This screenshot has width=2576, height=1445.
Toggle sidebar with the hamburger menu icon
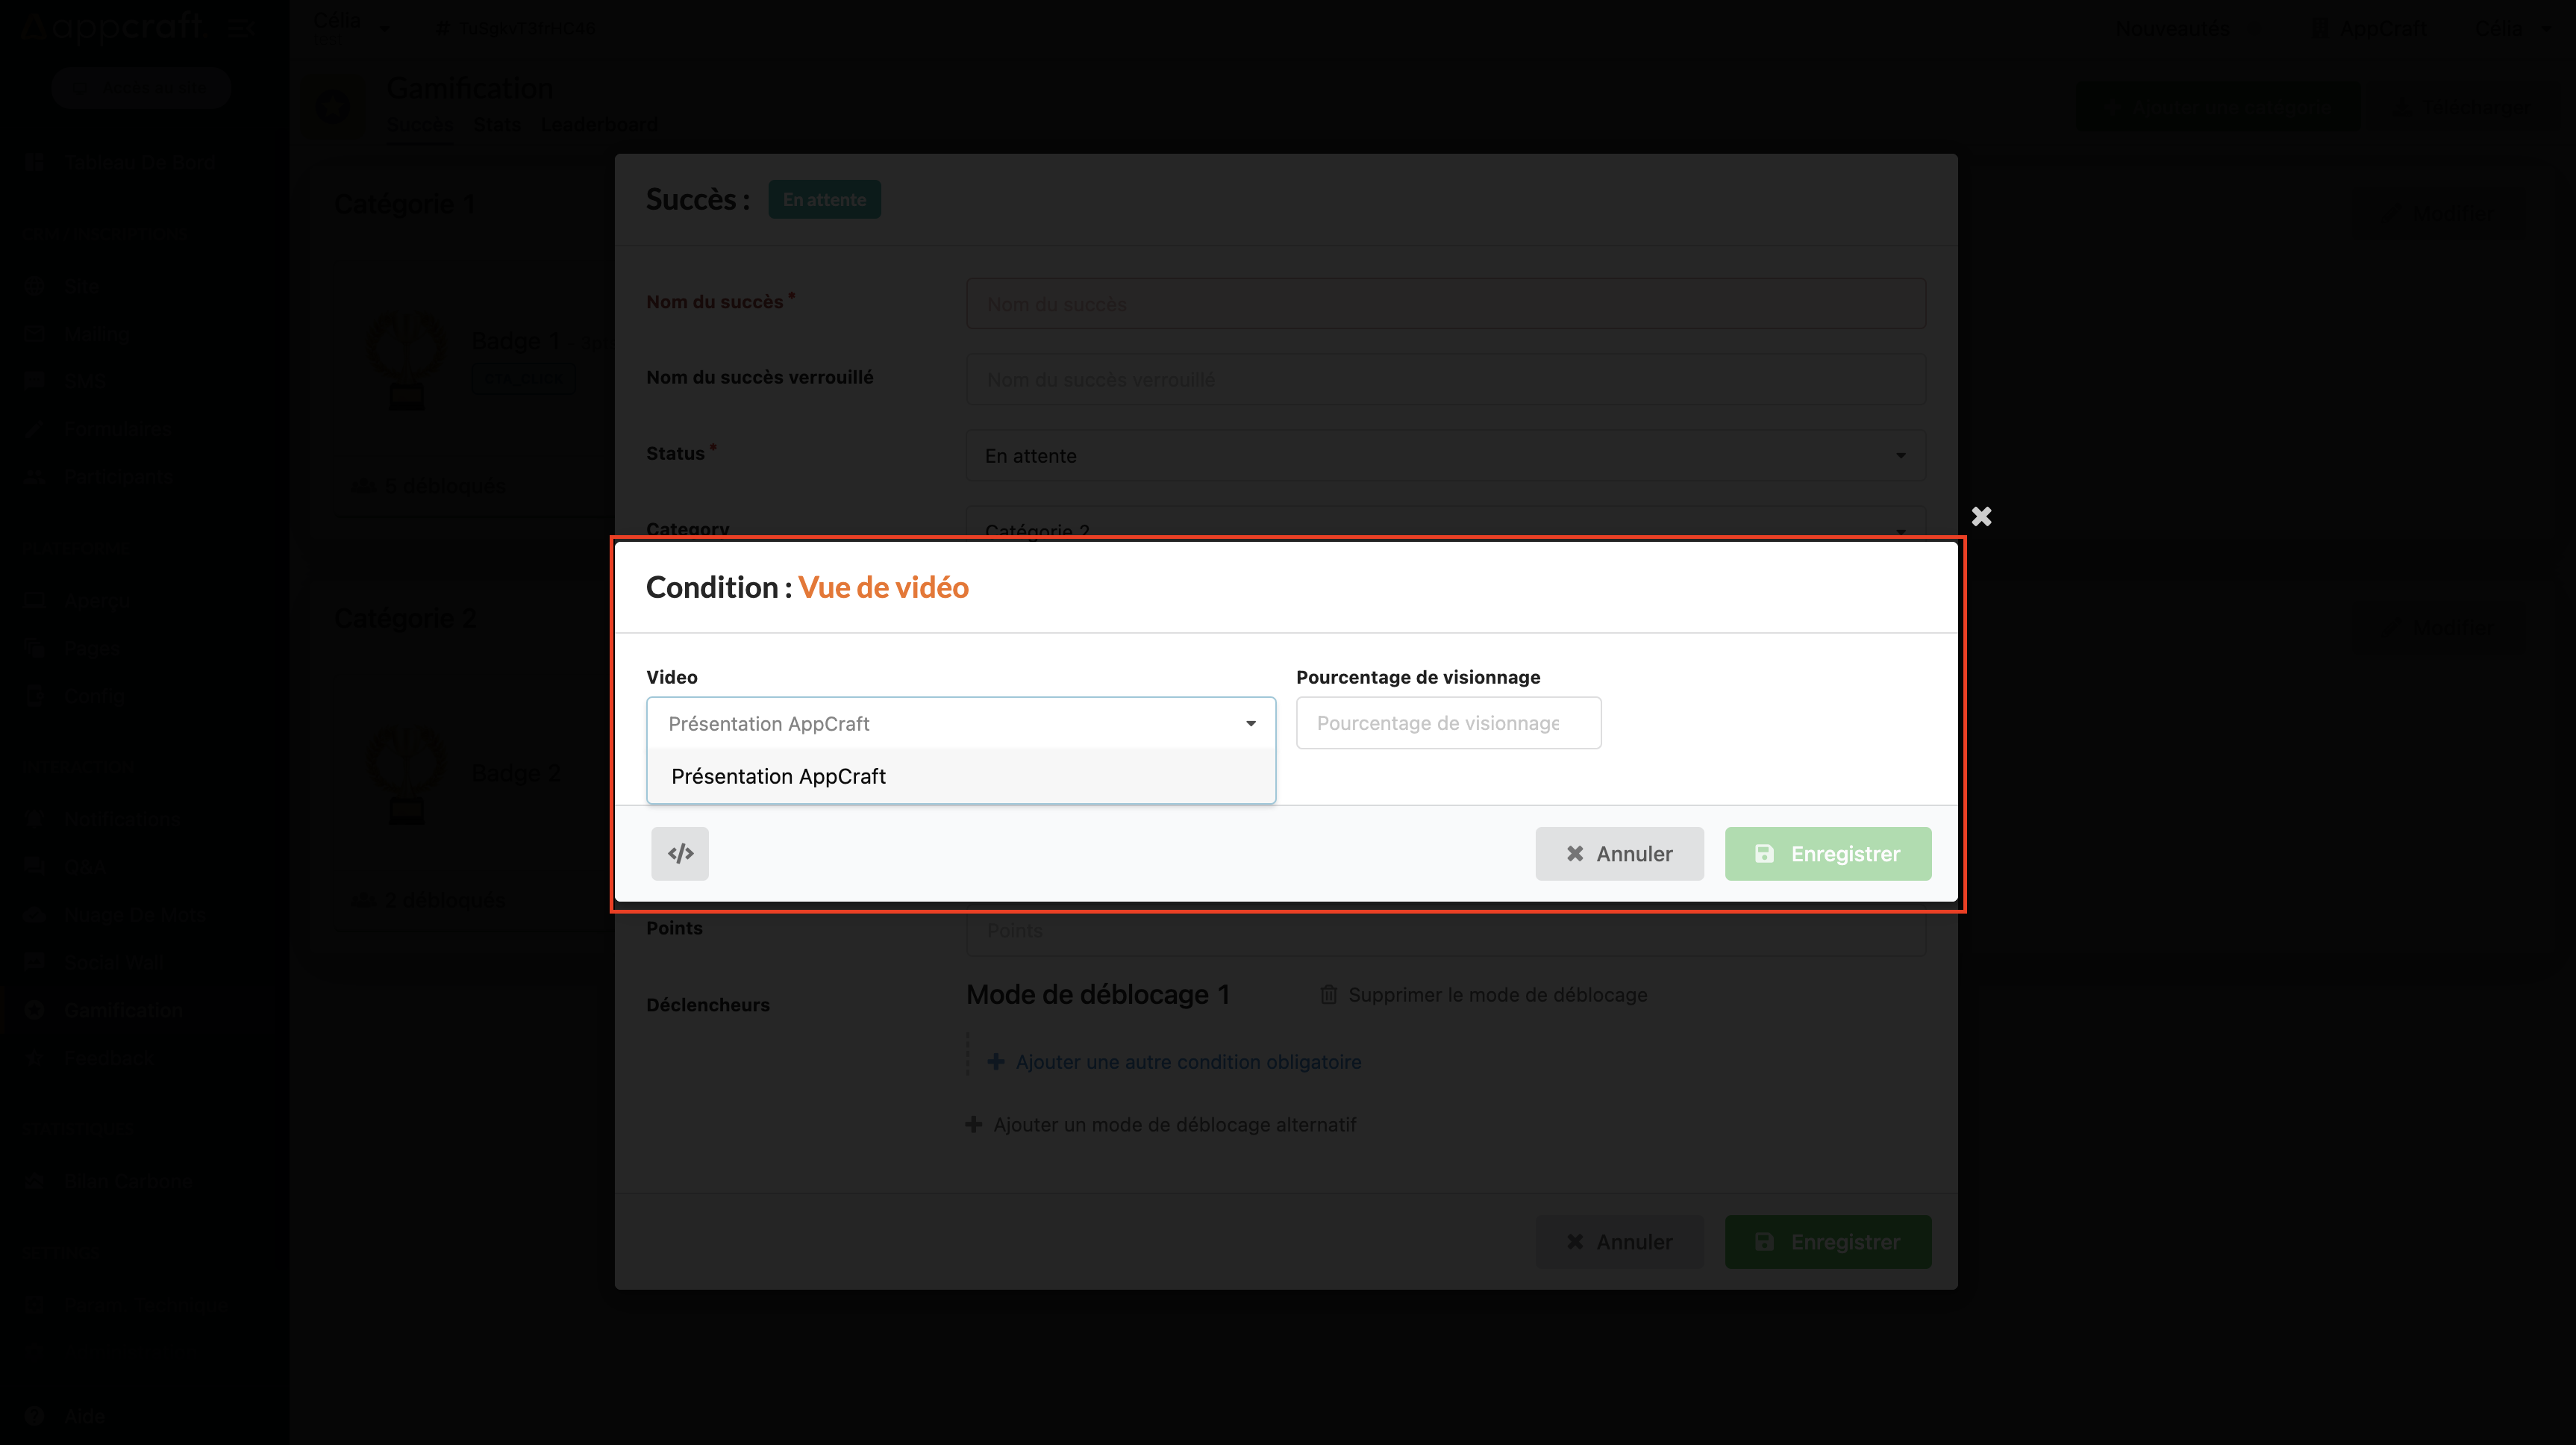pyautogui.click(x=239, y=28)
